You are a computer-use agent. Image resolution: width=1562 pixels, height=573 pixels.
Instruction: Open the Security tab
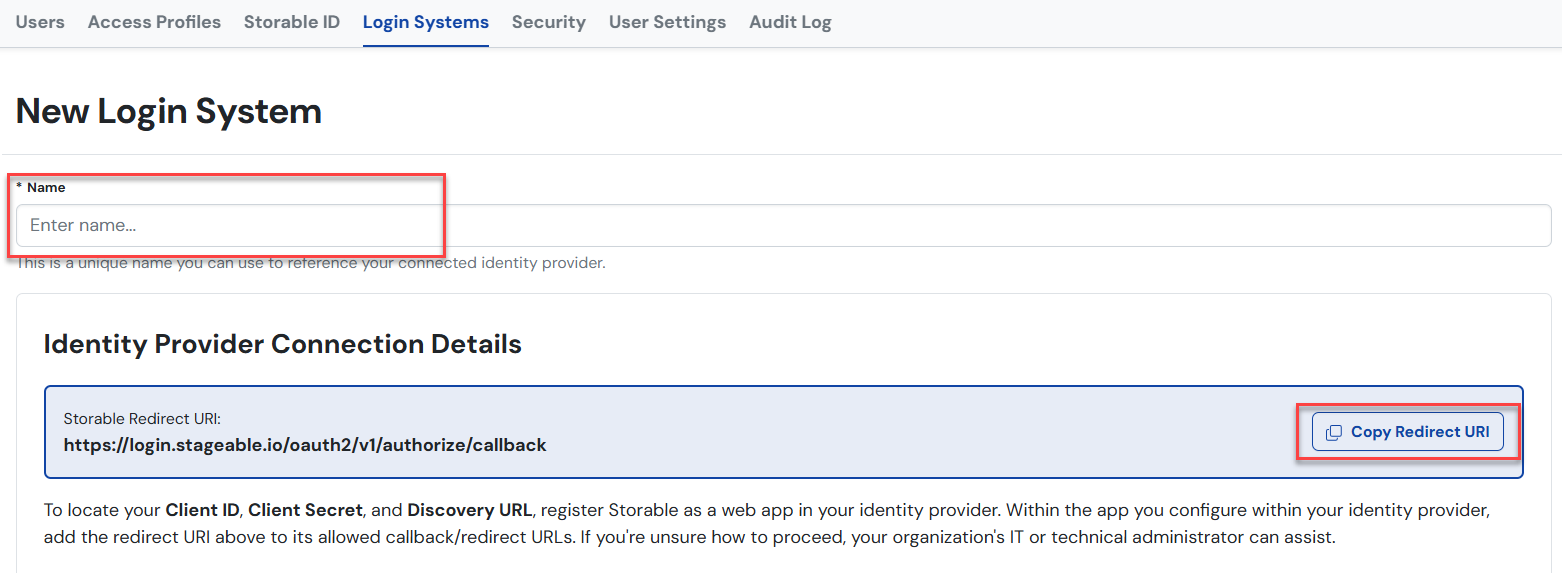(548, 22)
